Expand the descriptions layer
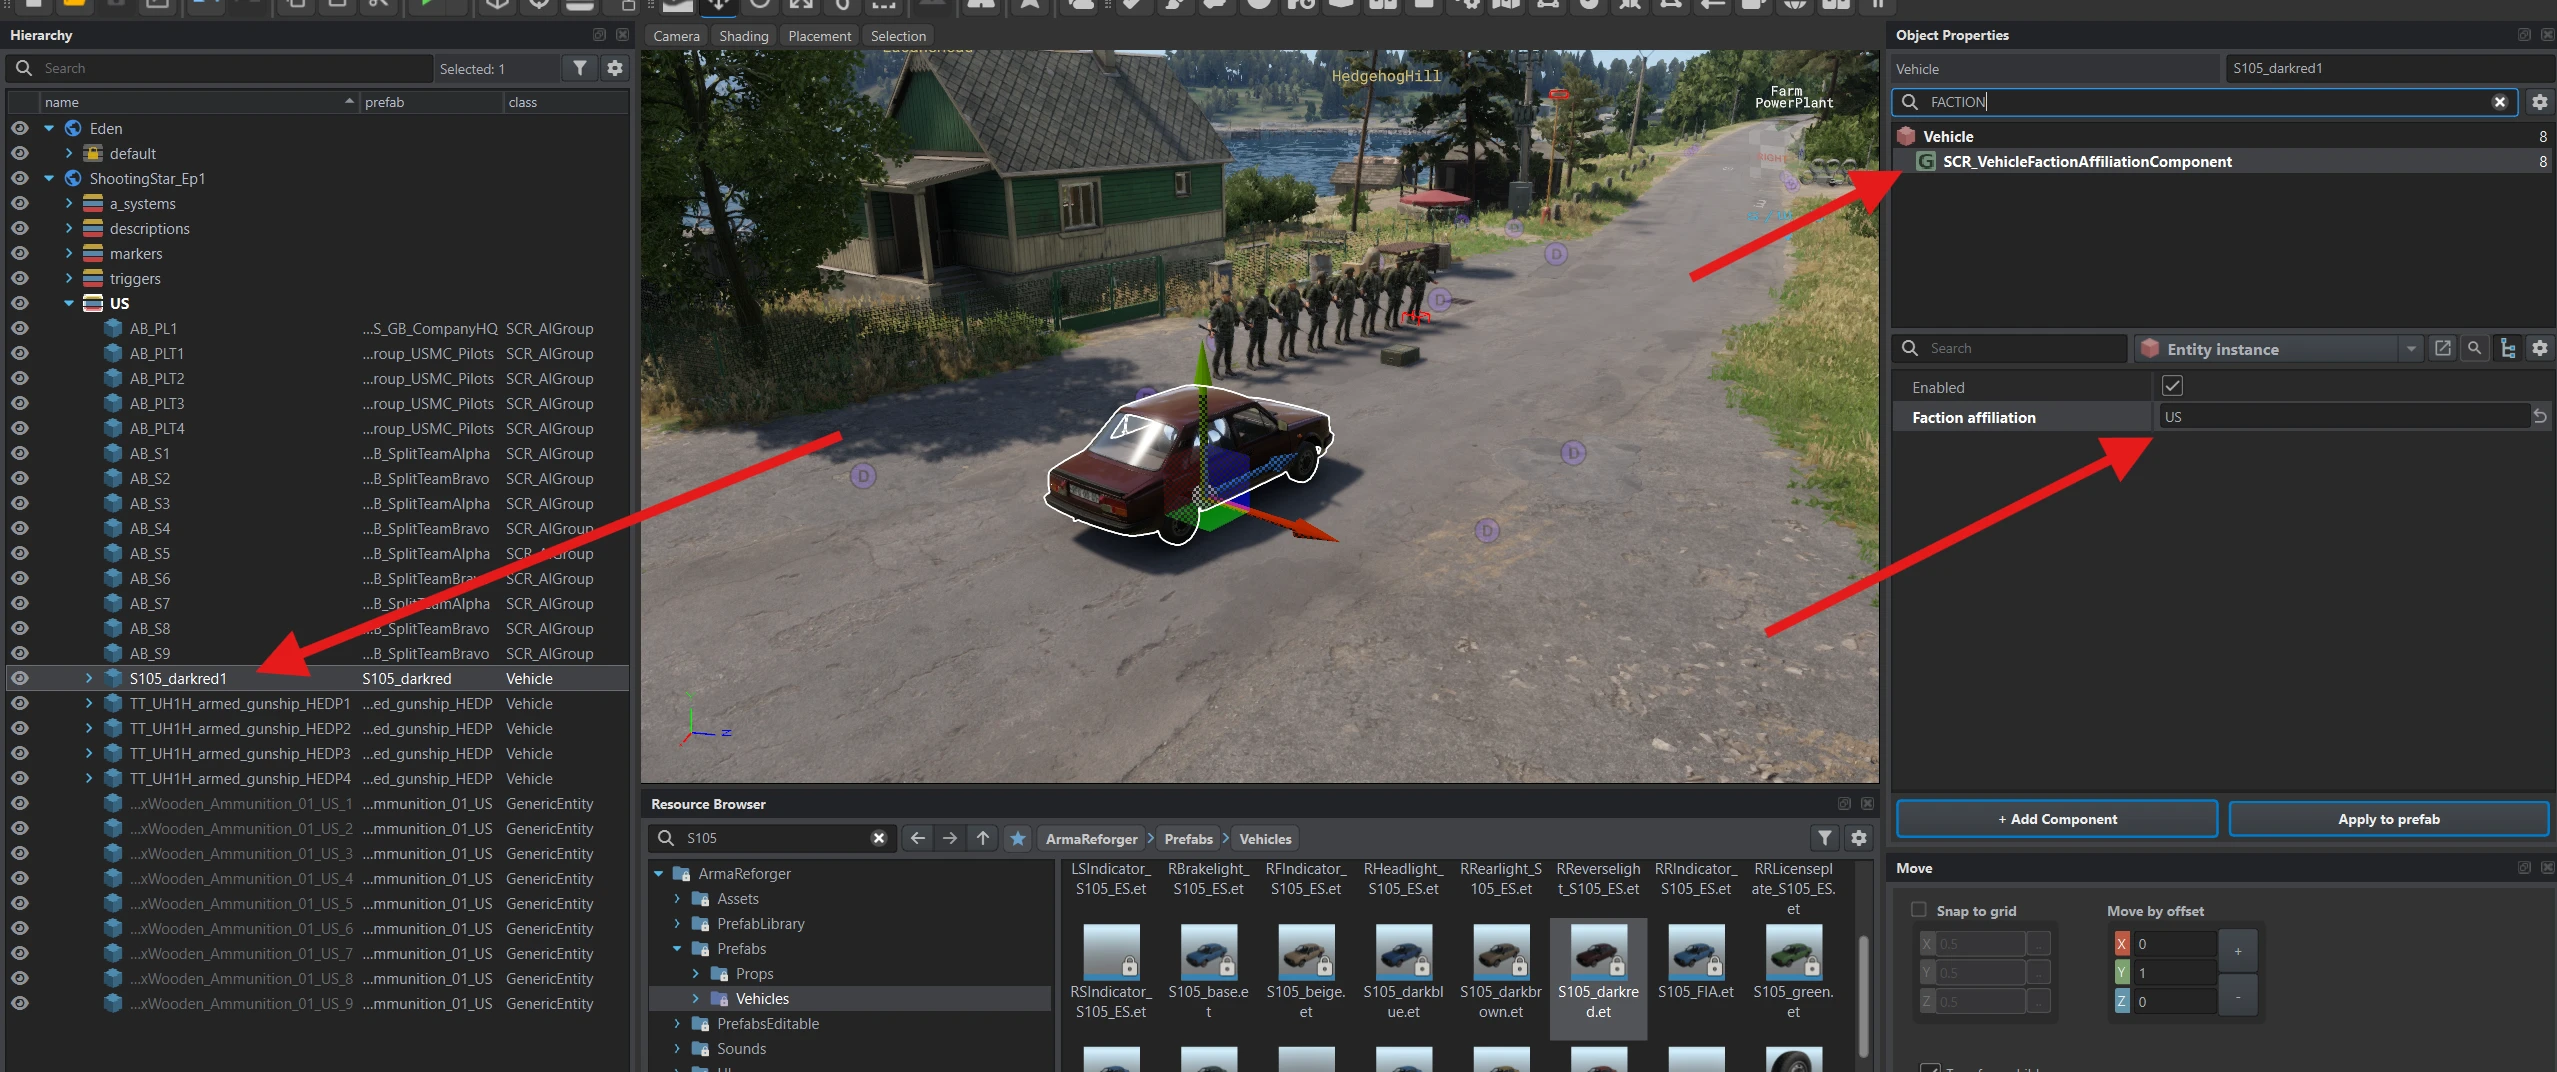2557x1072 pixels. [69, 228]
